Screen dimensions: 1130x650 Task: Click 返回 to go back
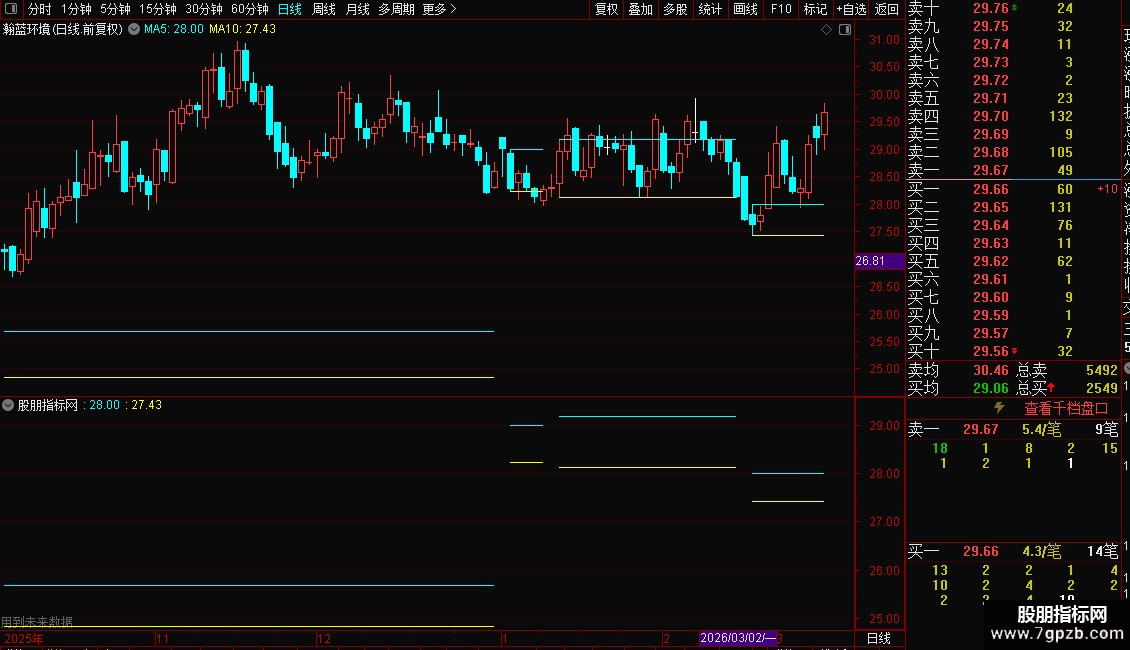886,9
